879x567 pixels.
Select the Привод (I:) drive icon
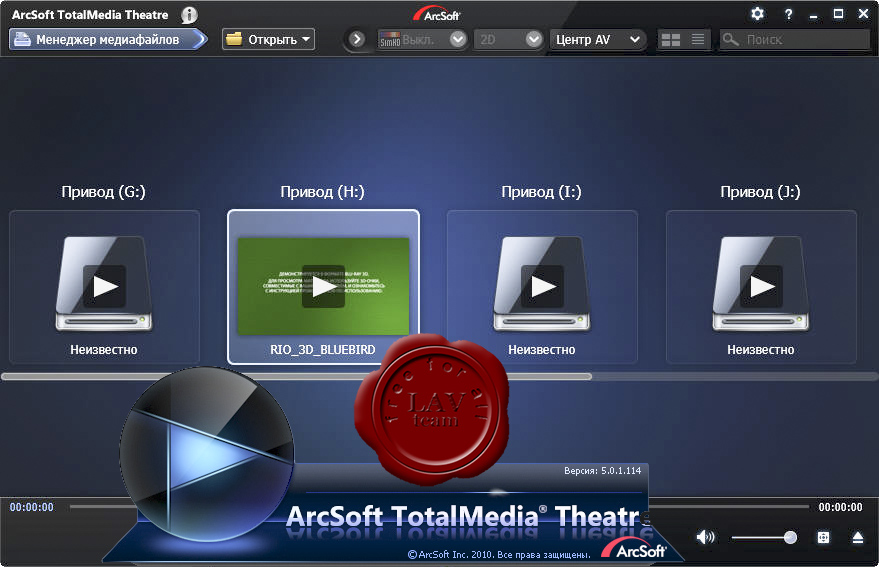[x=542, y=284]
